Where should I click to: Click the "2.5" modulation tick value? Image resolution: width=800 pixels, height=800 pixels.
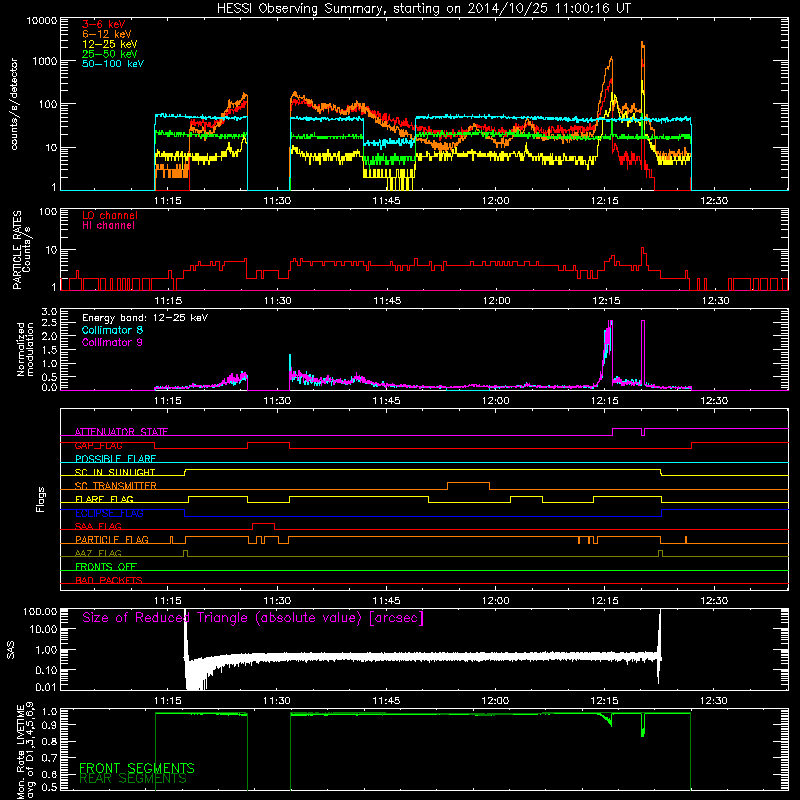49,323
